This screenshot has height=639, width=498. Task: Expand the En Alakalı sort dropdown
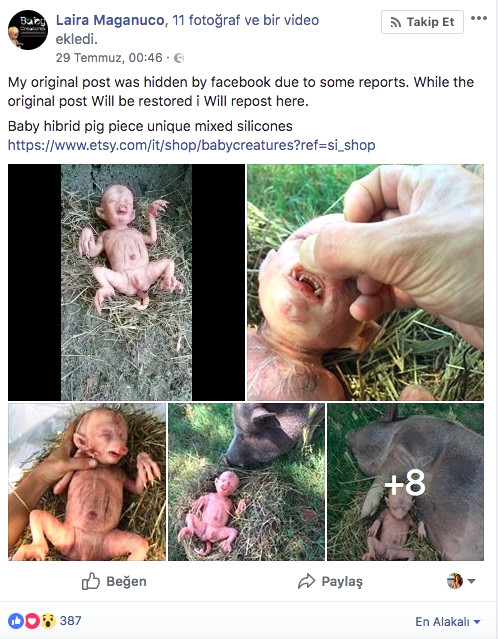[x=448, y=622]
